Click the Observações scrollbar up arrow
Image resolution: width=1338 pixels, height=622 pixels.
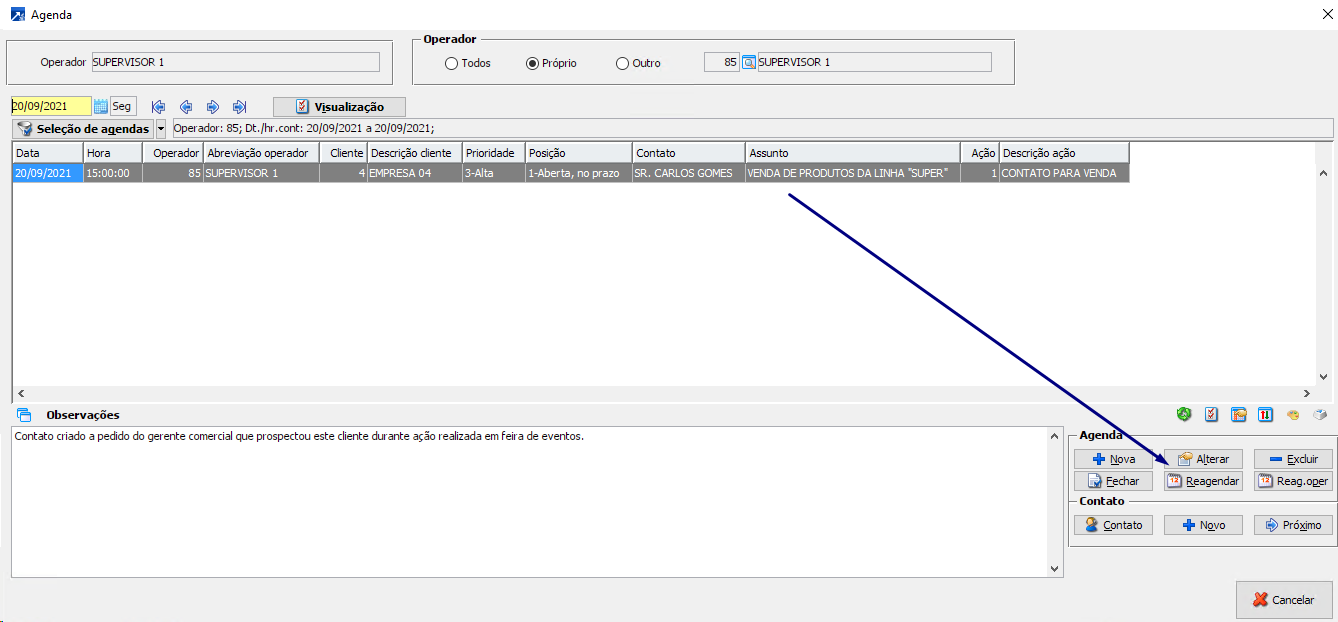pos(1055,437)
